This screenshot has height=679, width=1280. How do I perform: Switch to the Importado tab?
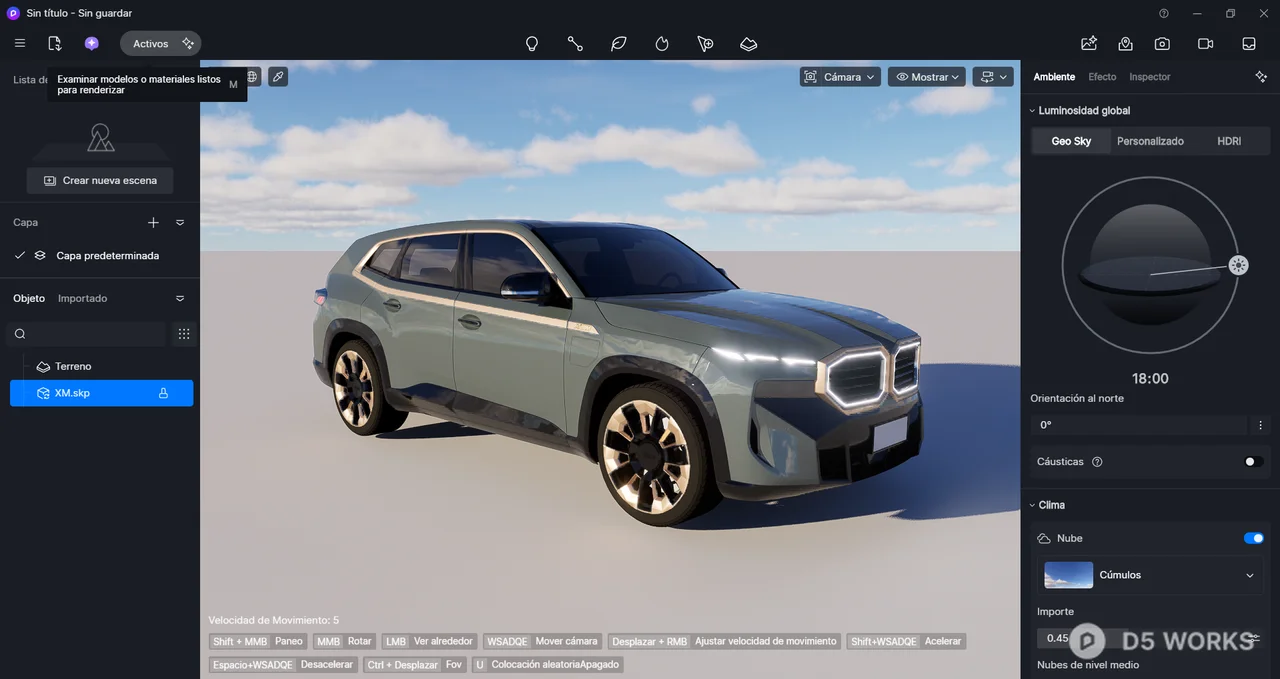pos(82,299)
